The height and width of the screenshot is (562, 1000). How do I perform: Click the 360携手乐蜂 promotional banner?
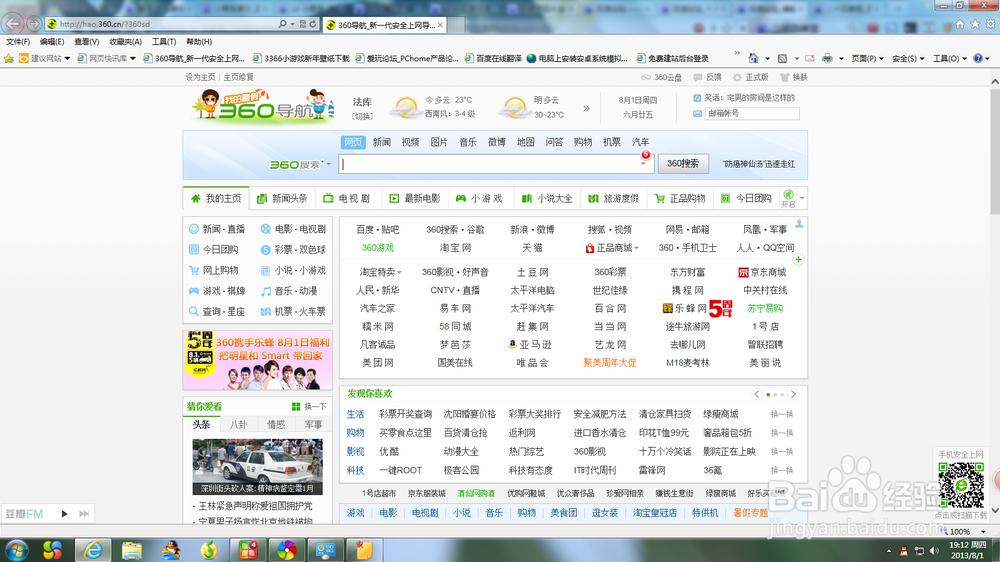(258, 360)
